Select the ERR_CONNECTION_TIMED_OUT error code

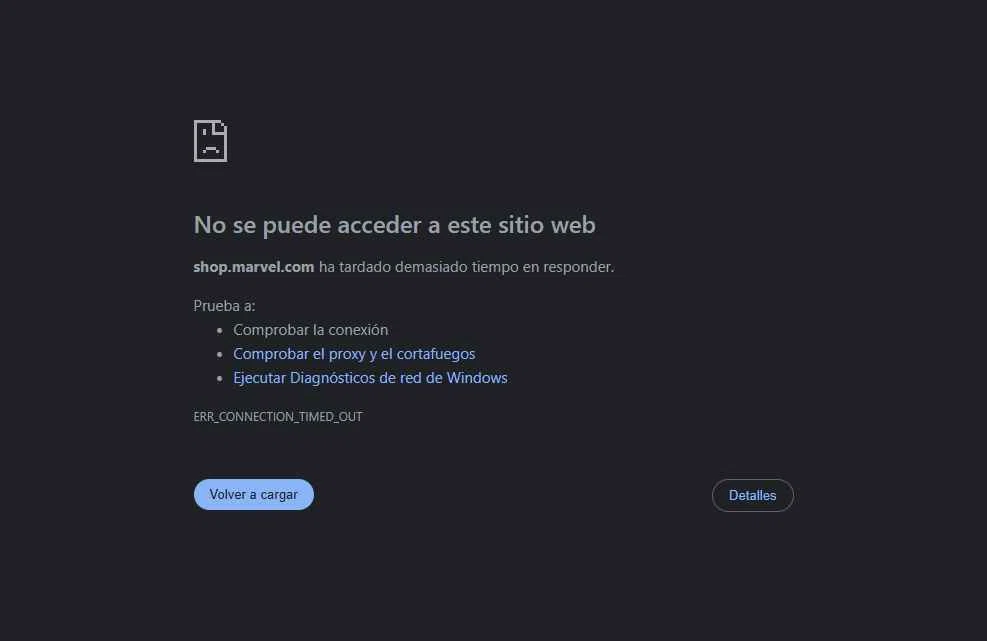[x=278, y=417]
